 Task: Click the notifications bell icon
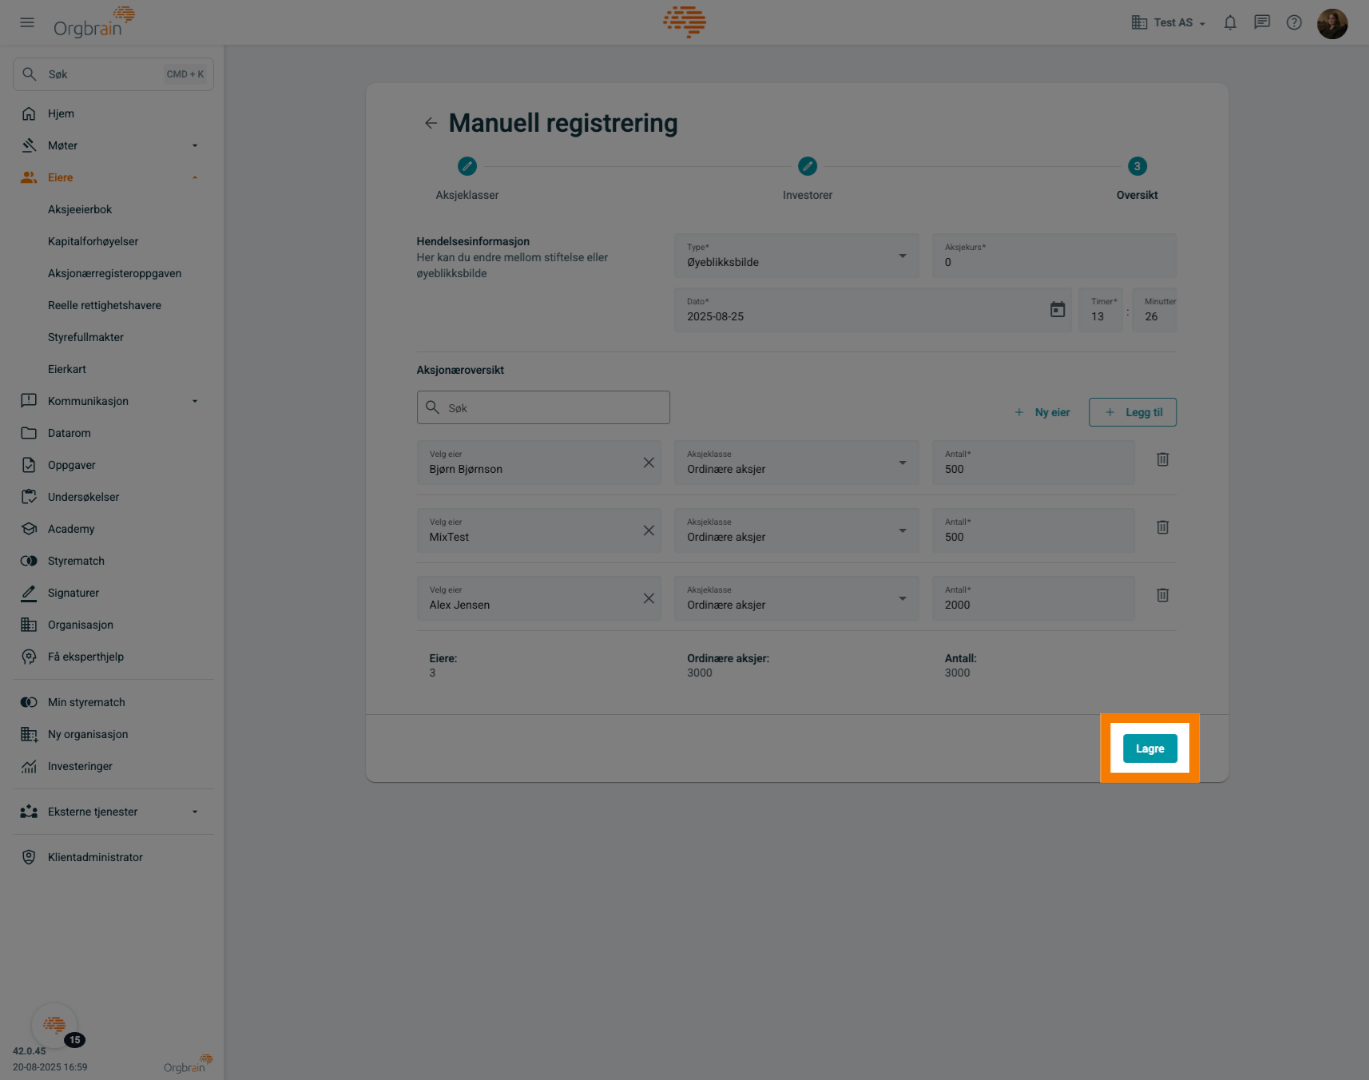[1230, 22]
